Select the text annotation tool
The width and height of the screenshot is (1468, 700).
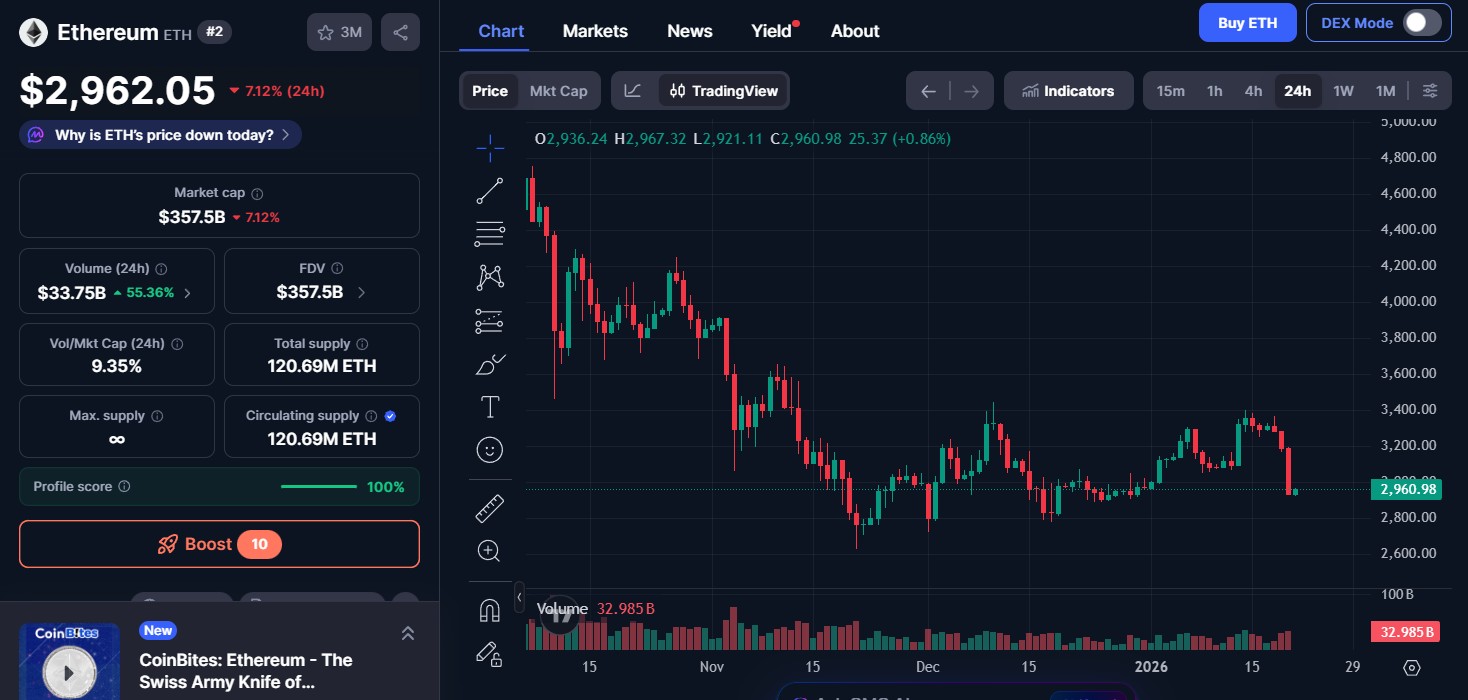490,407
